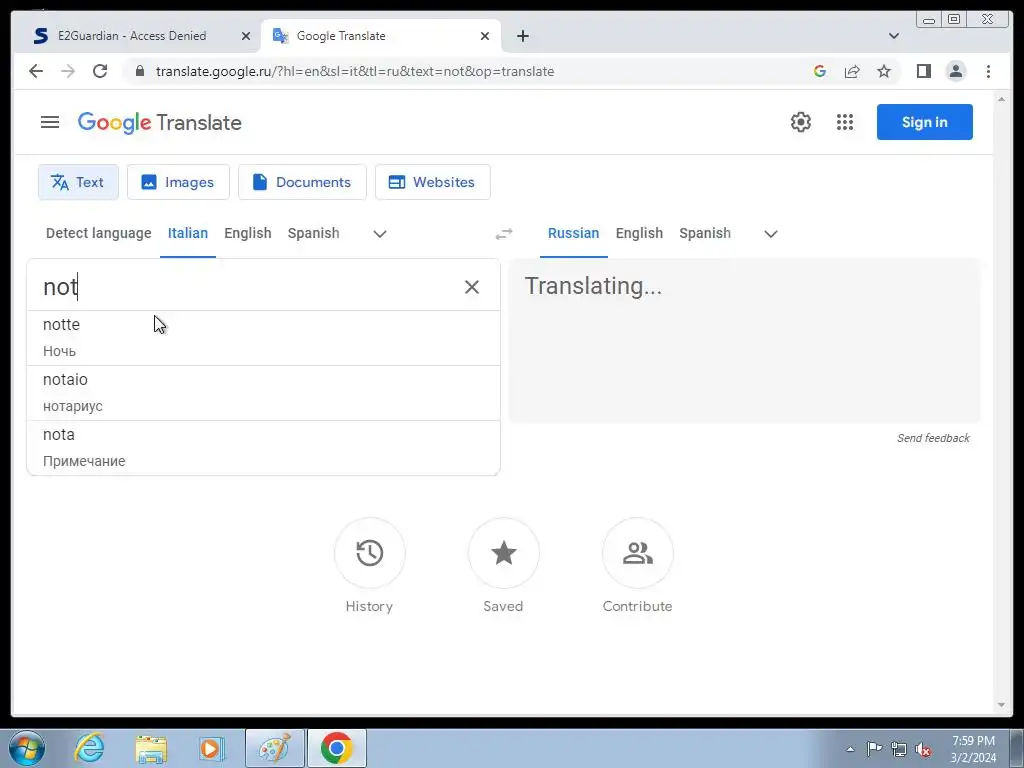Go back in browser history
Viewport: 1024px width, 768px height.
point(36,71)
